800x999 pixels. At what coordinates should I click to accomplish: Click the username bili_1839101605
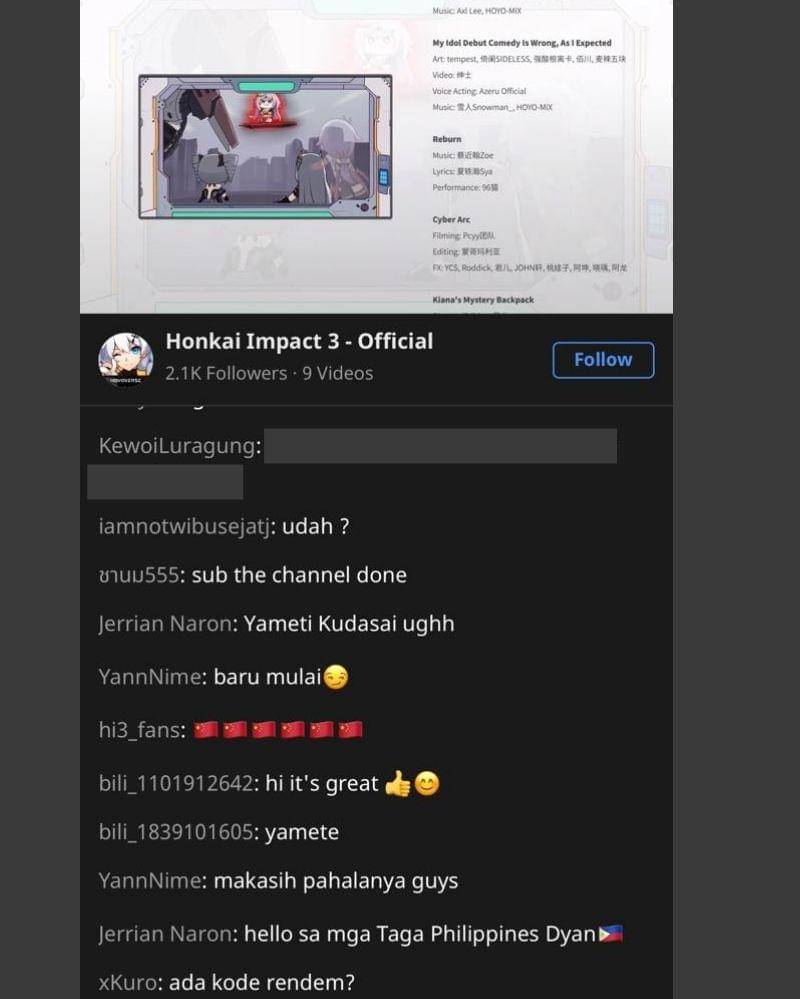click(176, 831)
